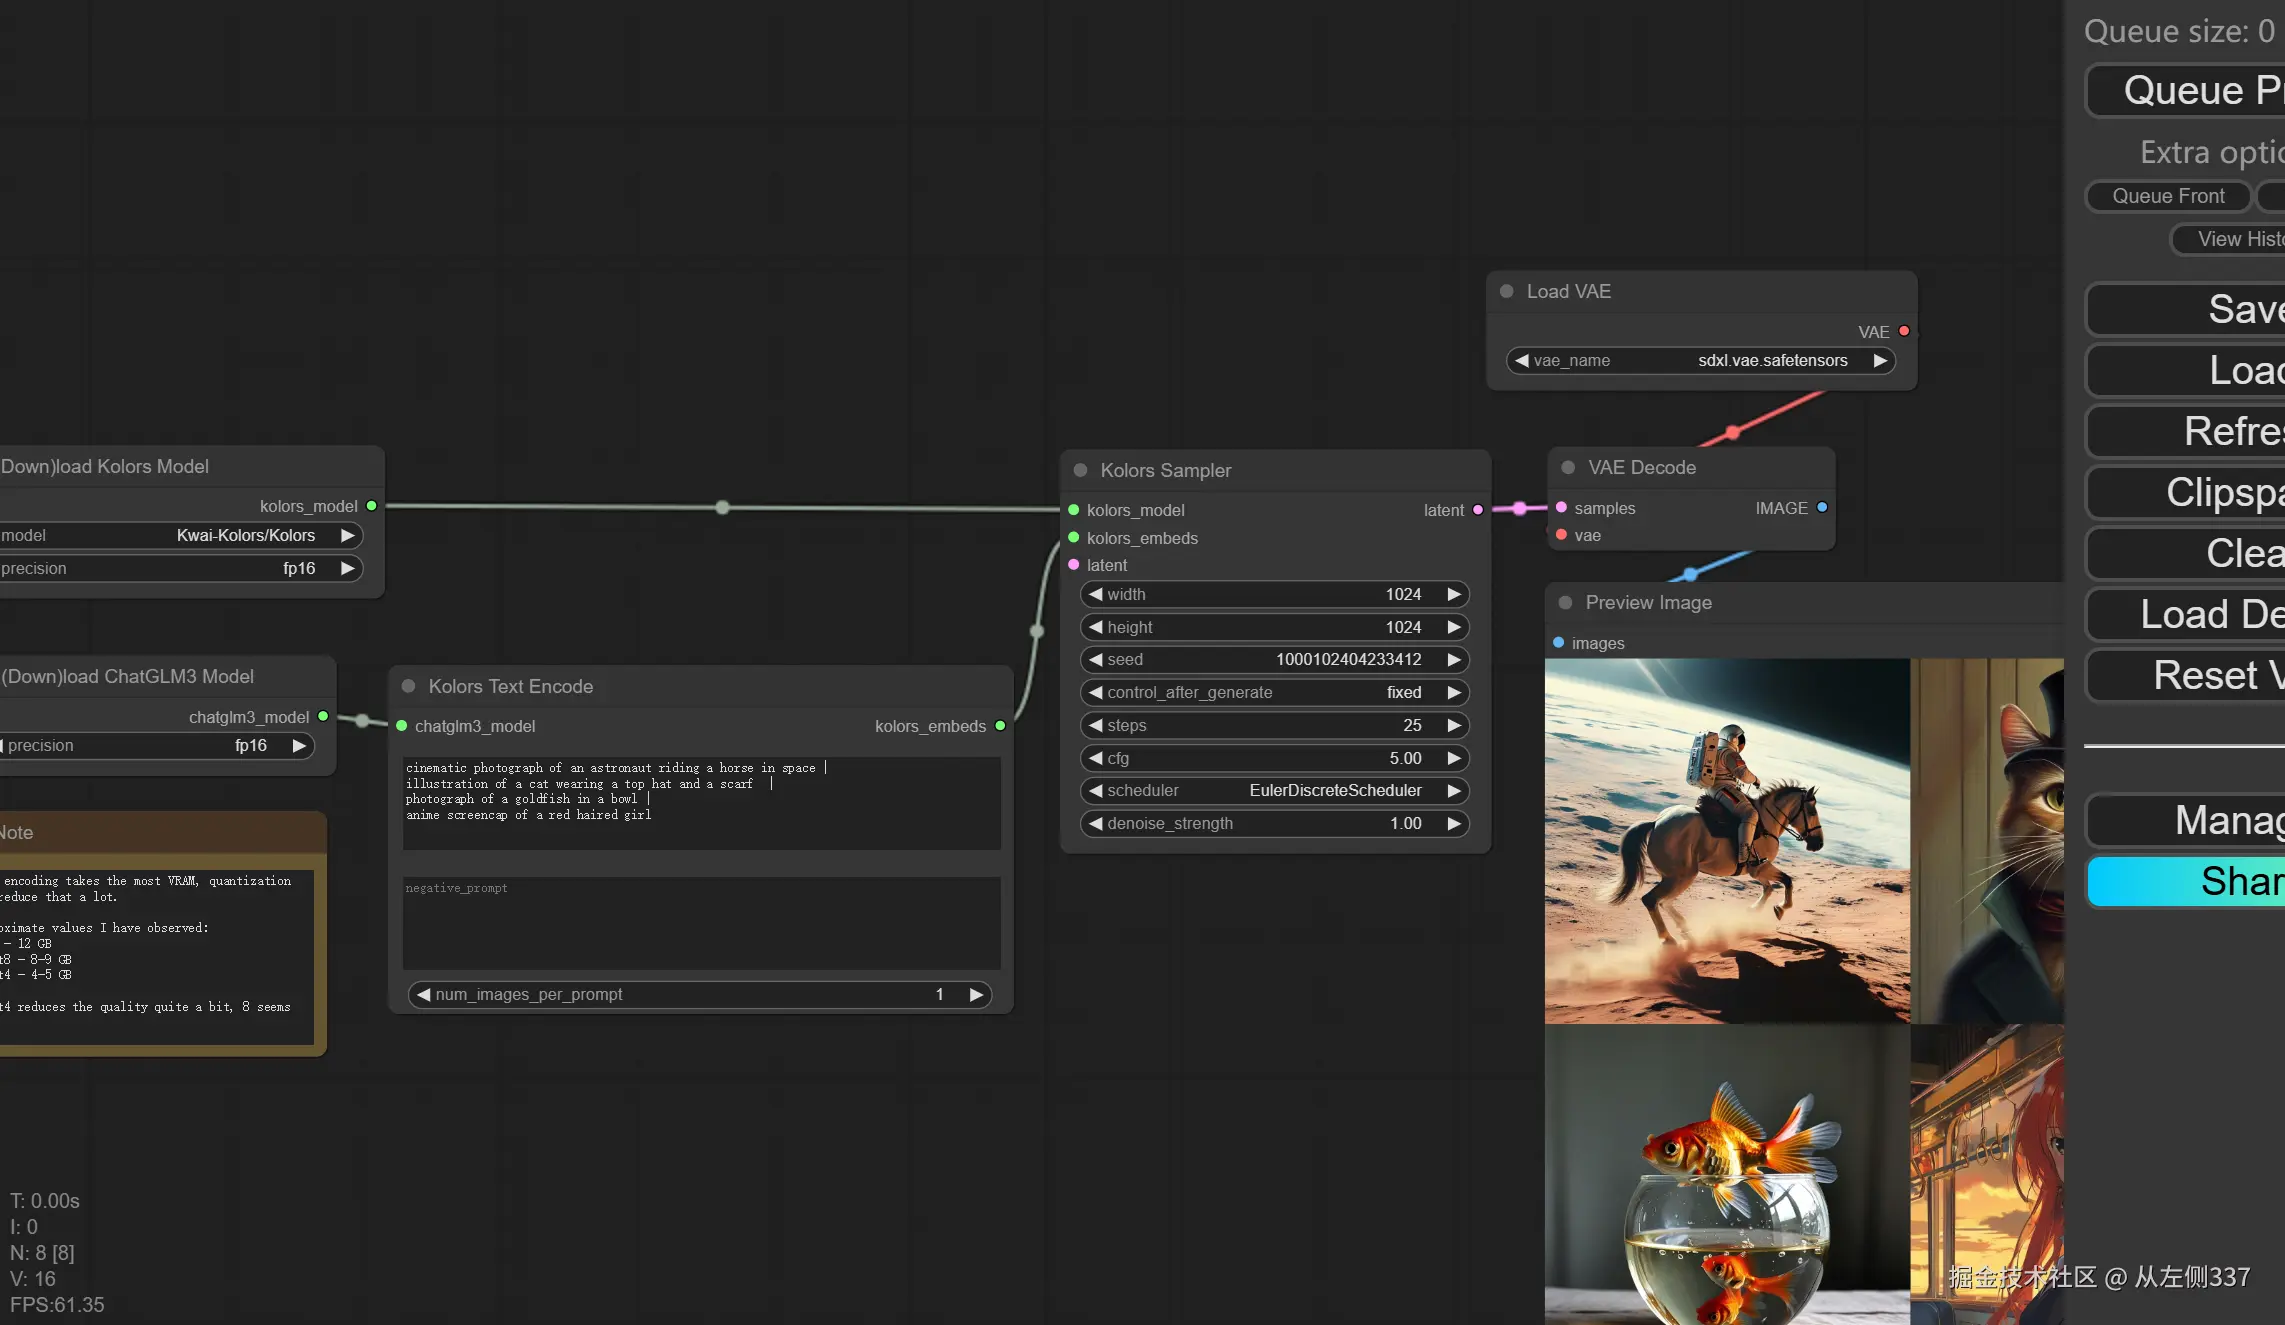Click the kolors_embeds output socket on Text Encode
The width and height of the screenshot is (2285, 1325).
pyautogui.click(x=1000, y=726)
